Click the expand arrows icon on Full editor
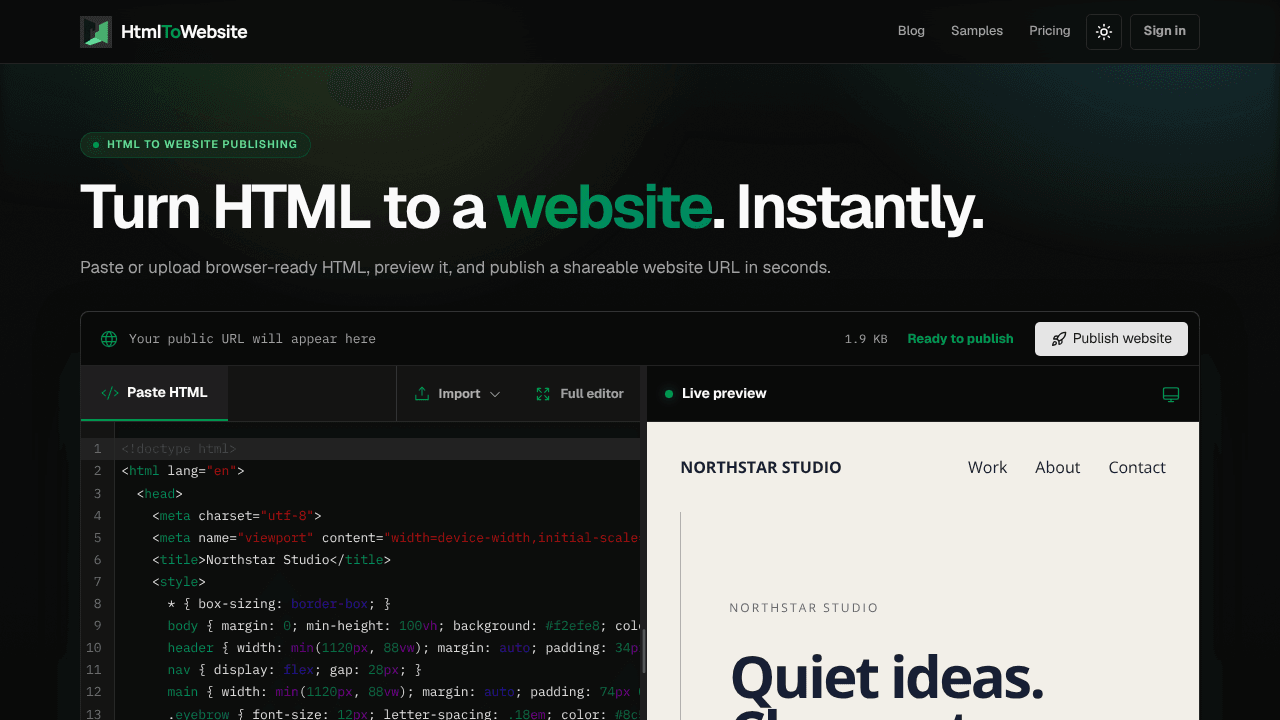1280x720 pixels. click(x=543, y=394)
